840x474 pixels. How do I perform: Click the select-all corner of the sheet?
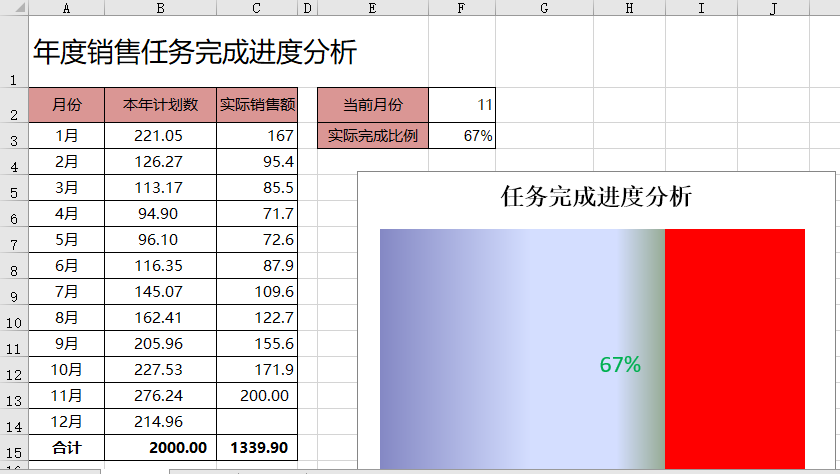click(x=13, y=8)
